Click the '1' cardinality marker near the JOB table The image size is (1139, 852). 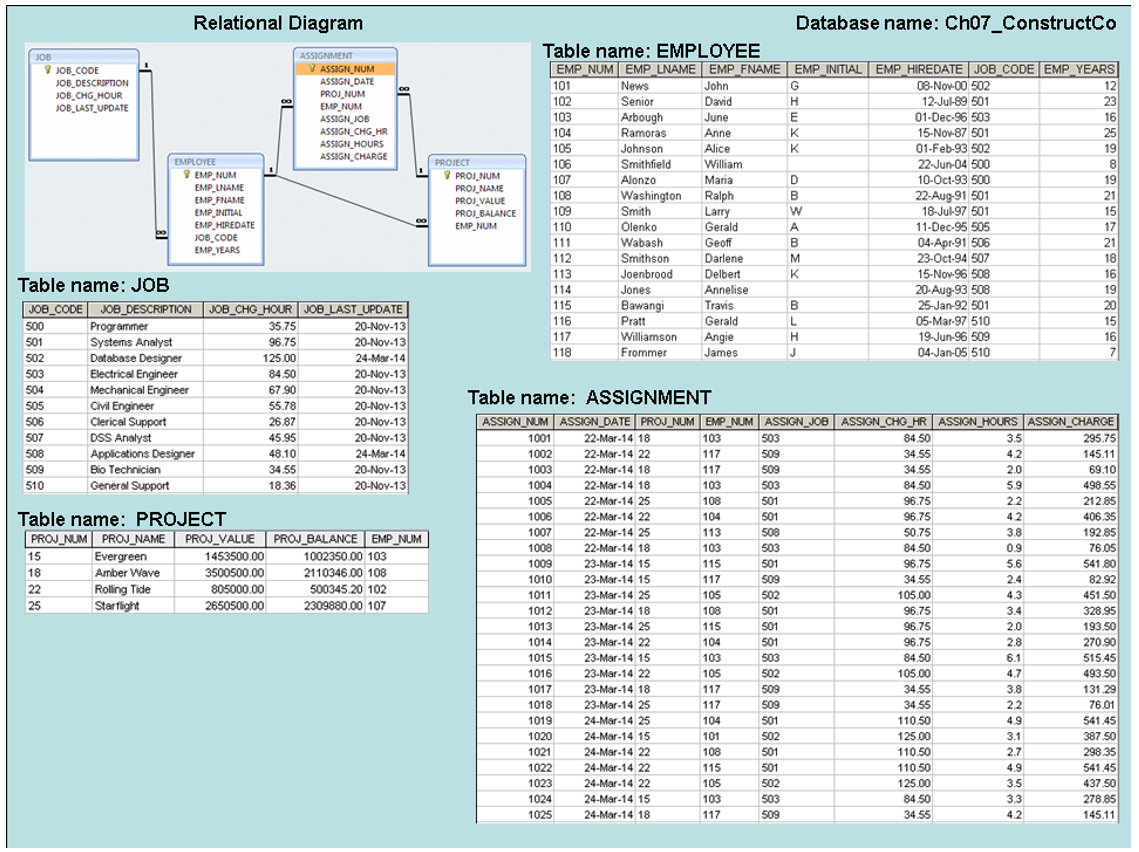[146, 63]
